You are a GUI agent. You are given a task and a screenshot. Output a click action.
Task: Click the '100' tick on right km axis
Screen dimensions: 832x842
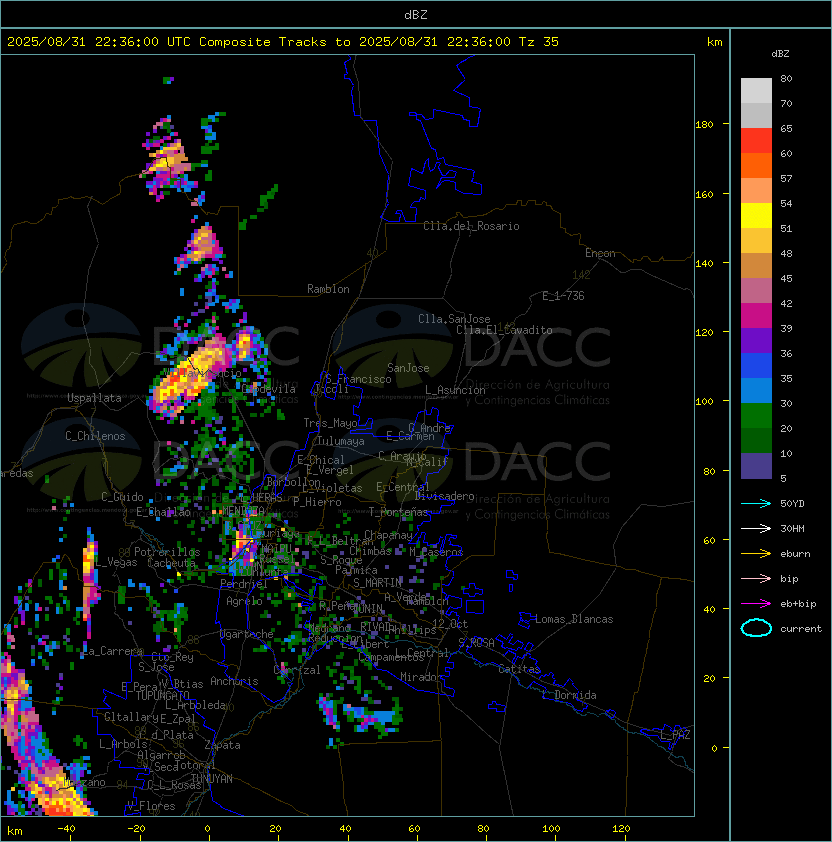click(x=704, y=402)
